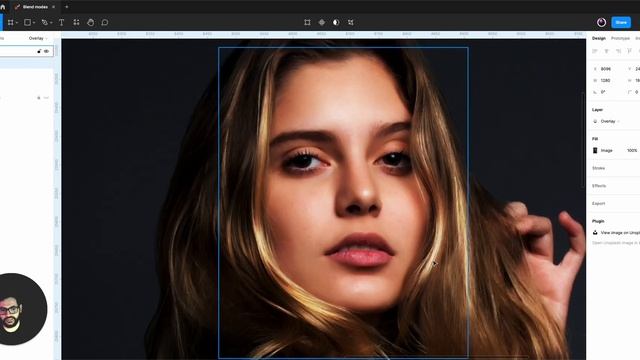Click the blue Share button
This screenshot has height=360, width=640.
click(621, 22)
